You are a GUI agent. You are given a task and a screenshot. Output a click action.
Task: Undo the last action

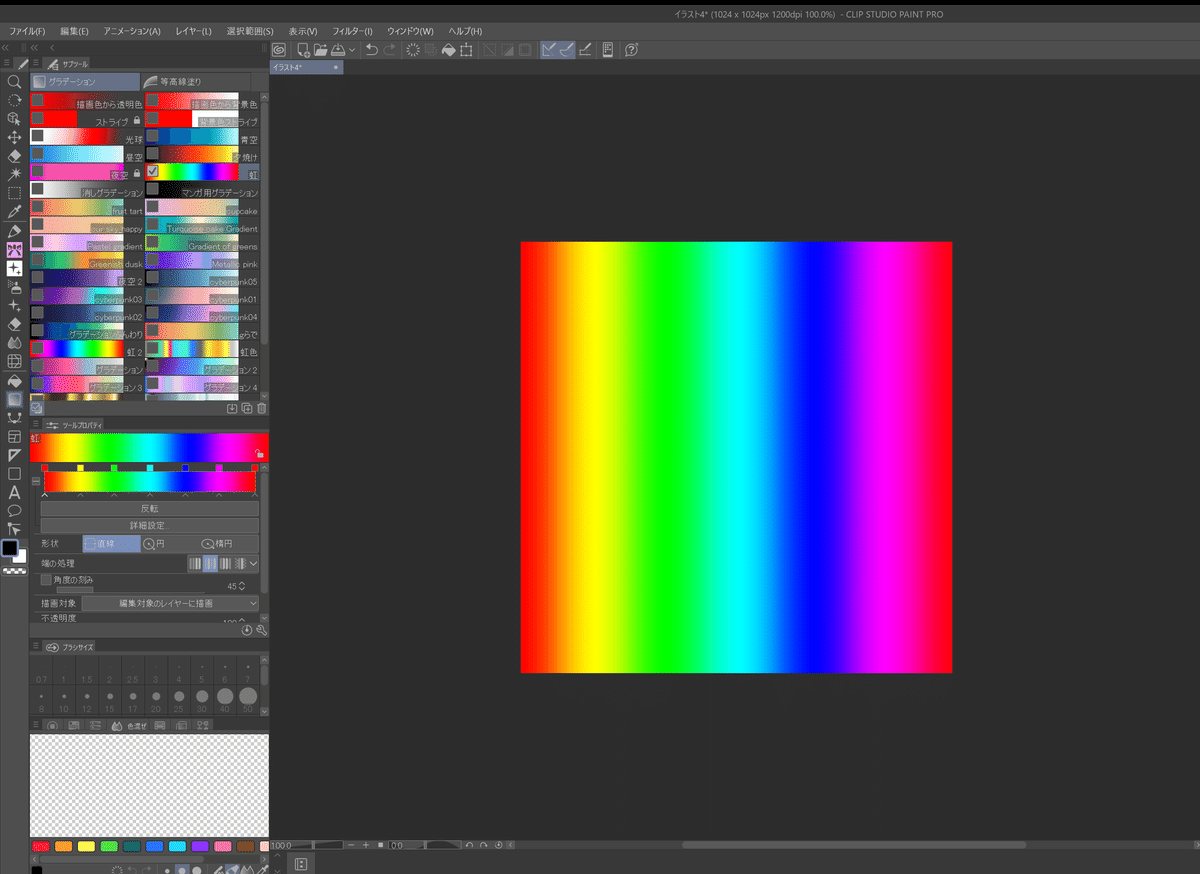(372, 49)
